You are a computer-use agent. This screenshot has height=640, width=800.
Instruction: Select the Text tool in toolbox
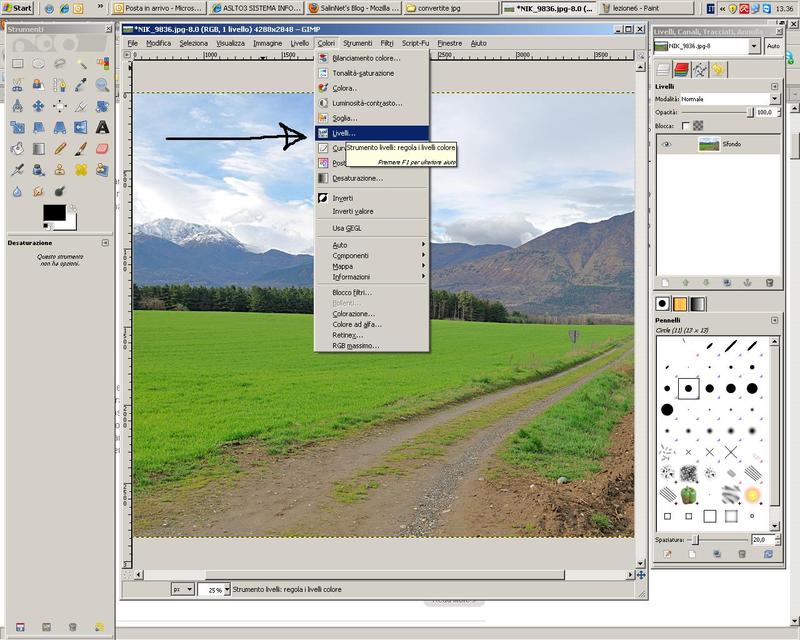[102, 127]
